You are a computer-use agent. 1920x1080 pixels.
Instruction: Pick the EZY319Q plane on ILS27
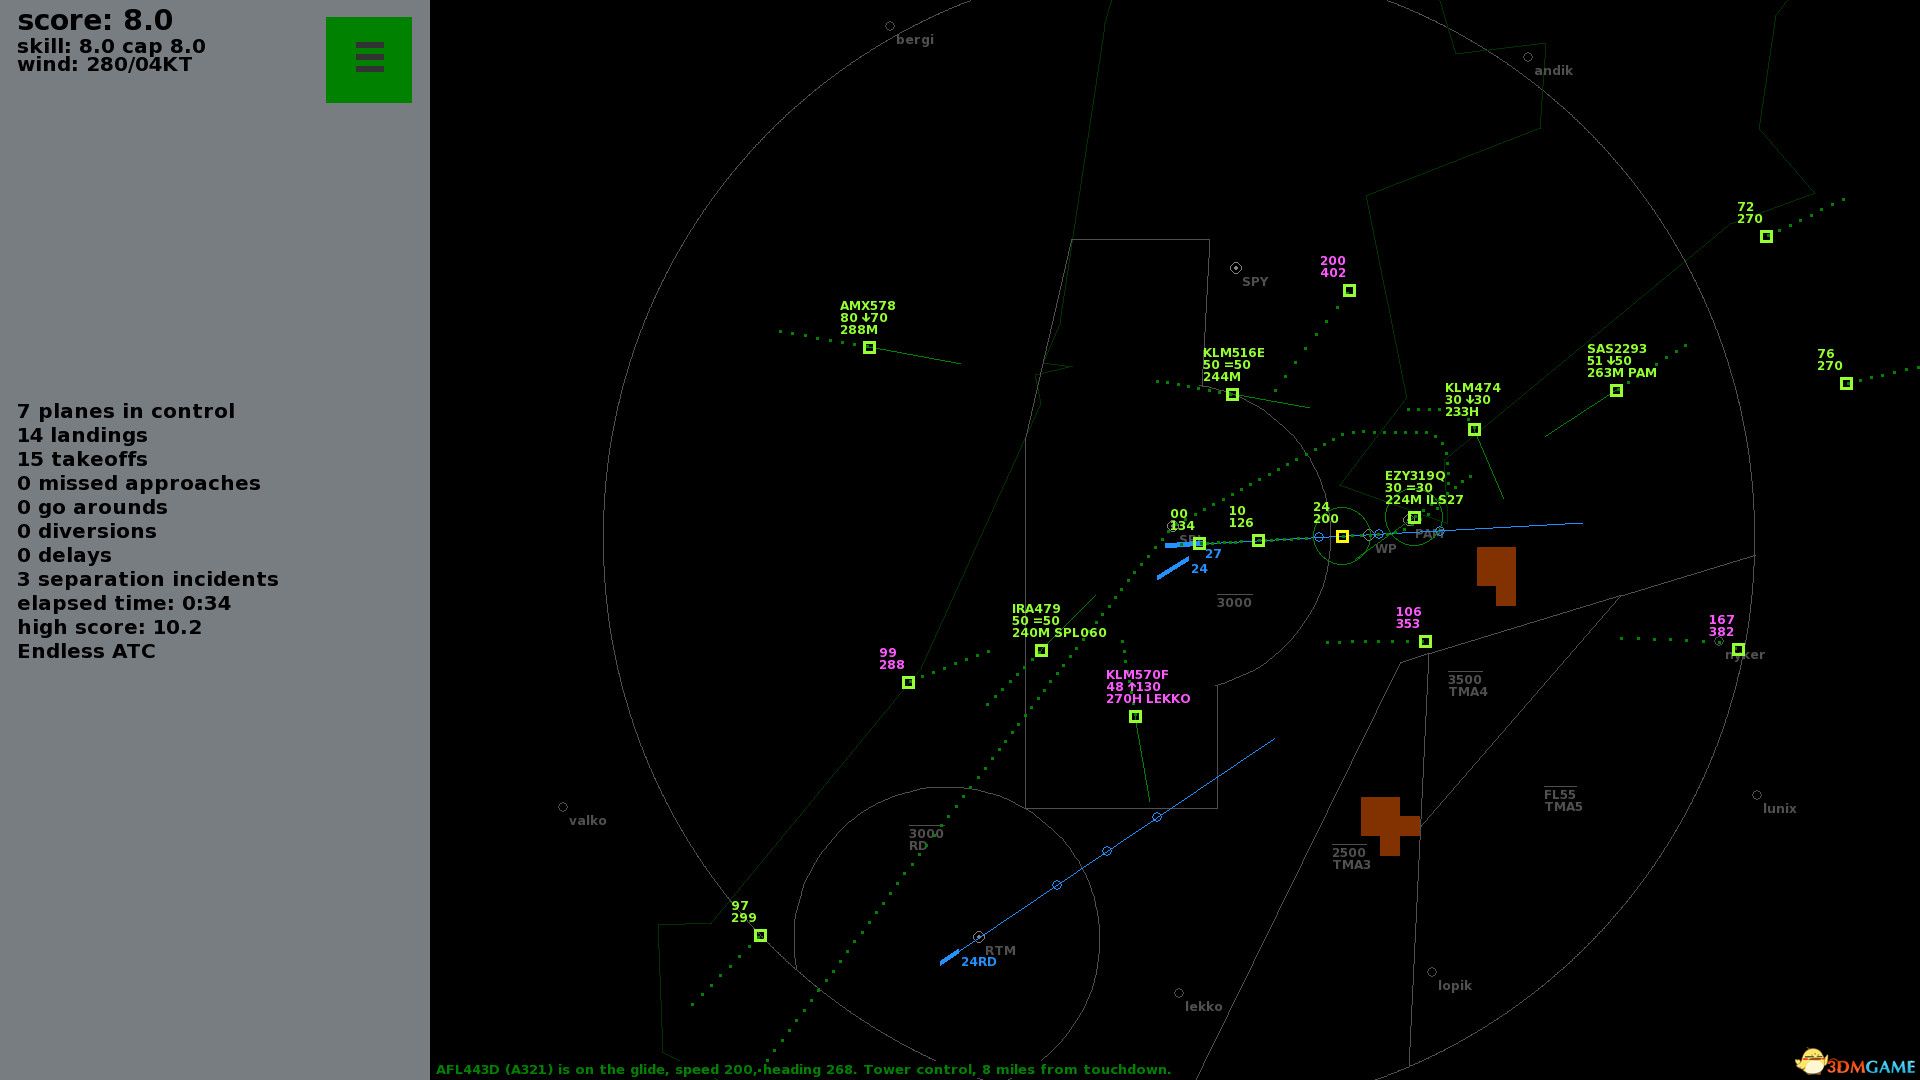(x=1414, y=518)
